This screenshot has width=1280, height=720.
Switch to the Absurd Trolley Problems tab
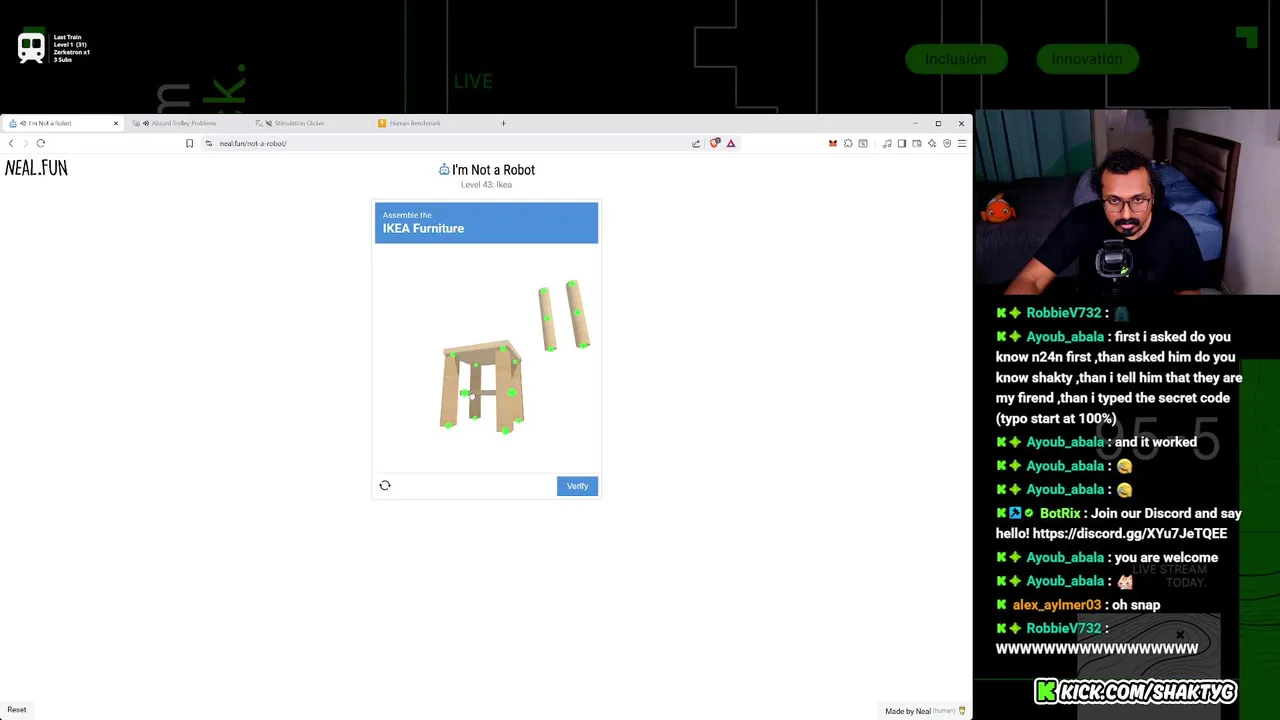point(186,123)
